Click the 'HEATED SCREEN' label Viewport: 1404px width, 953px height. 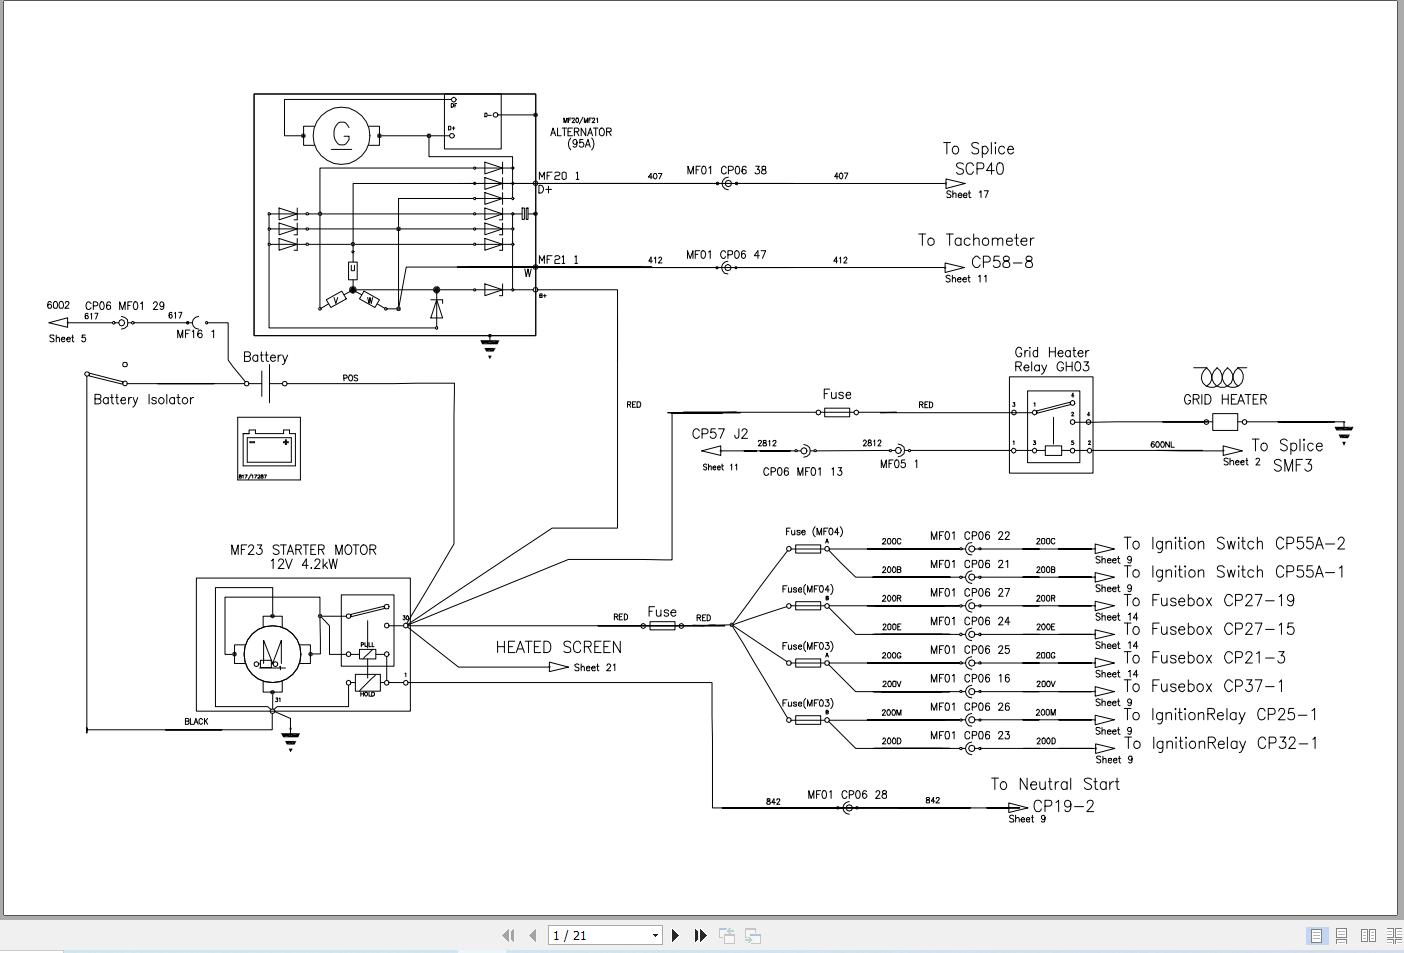click(558, 647)
